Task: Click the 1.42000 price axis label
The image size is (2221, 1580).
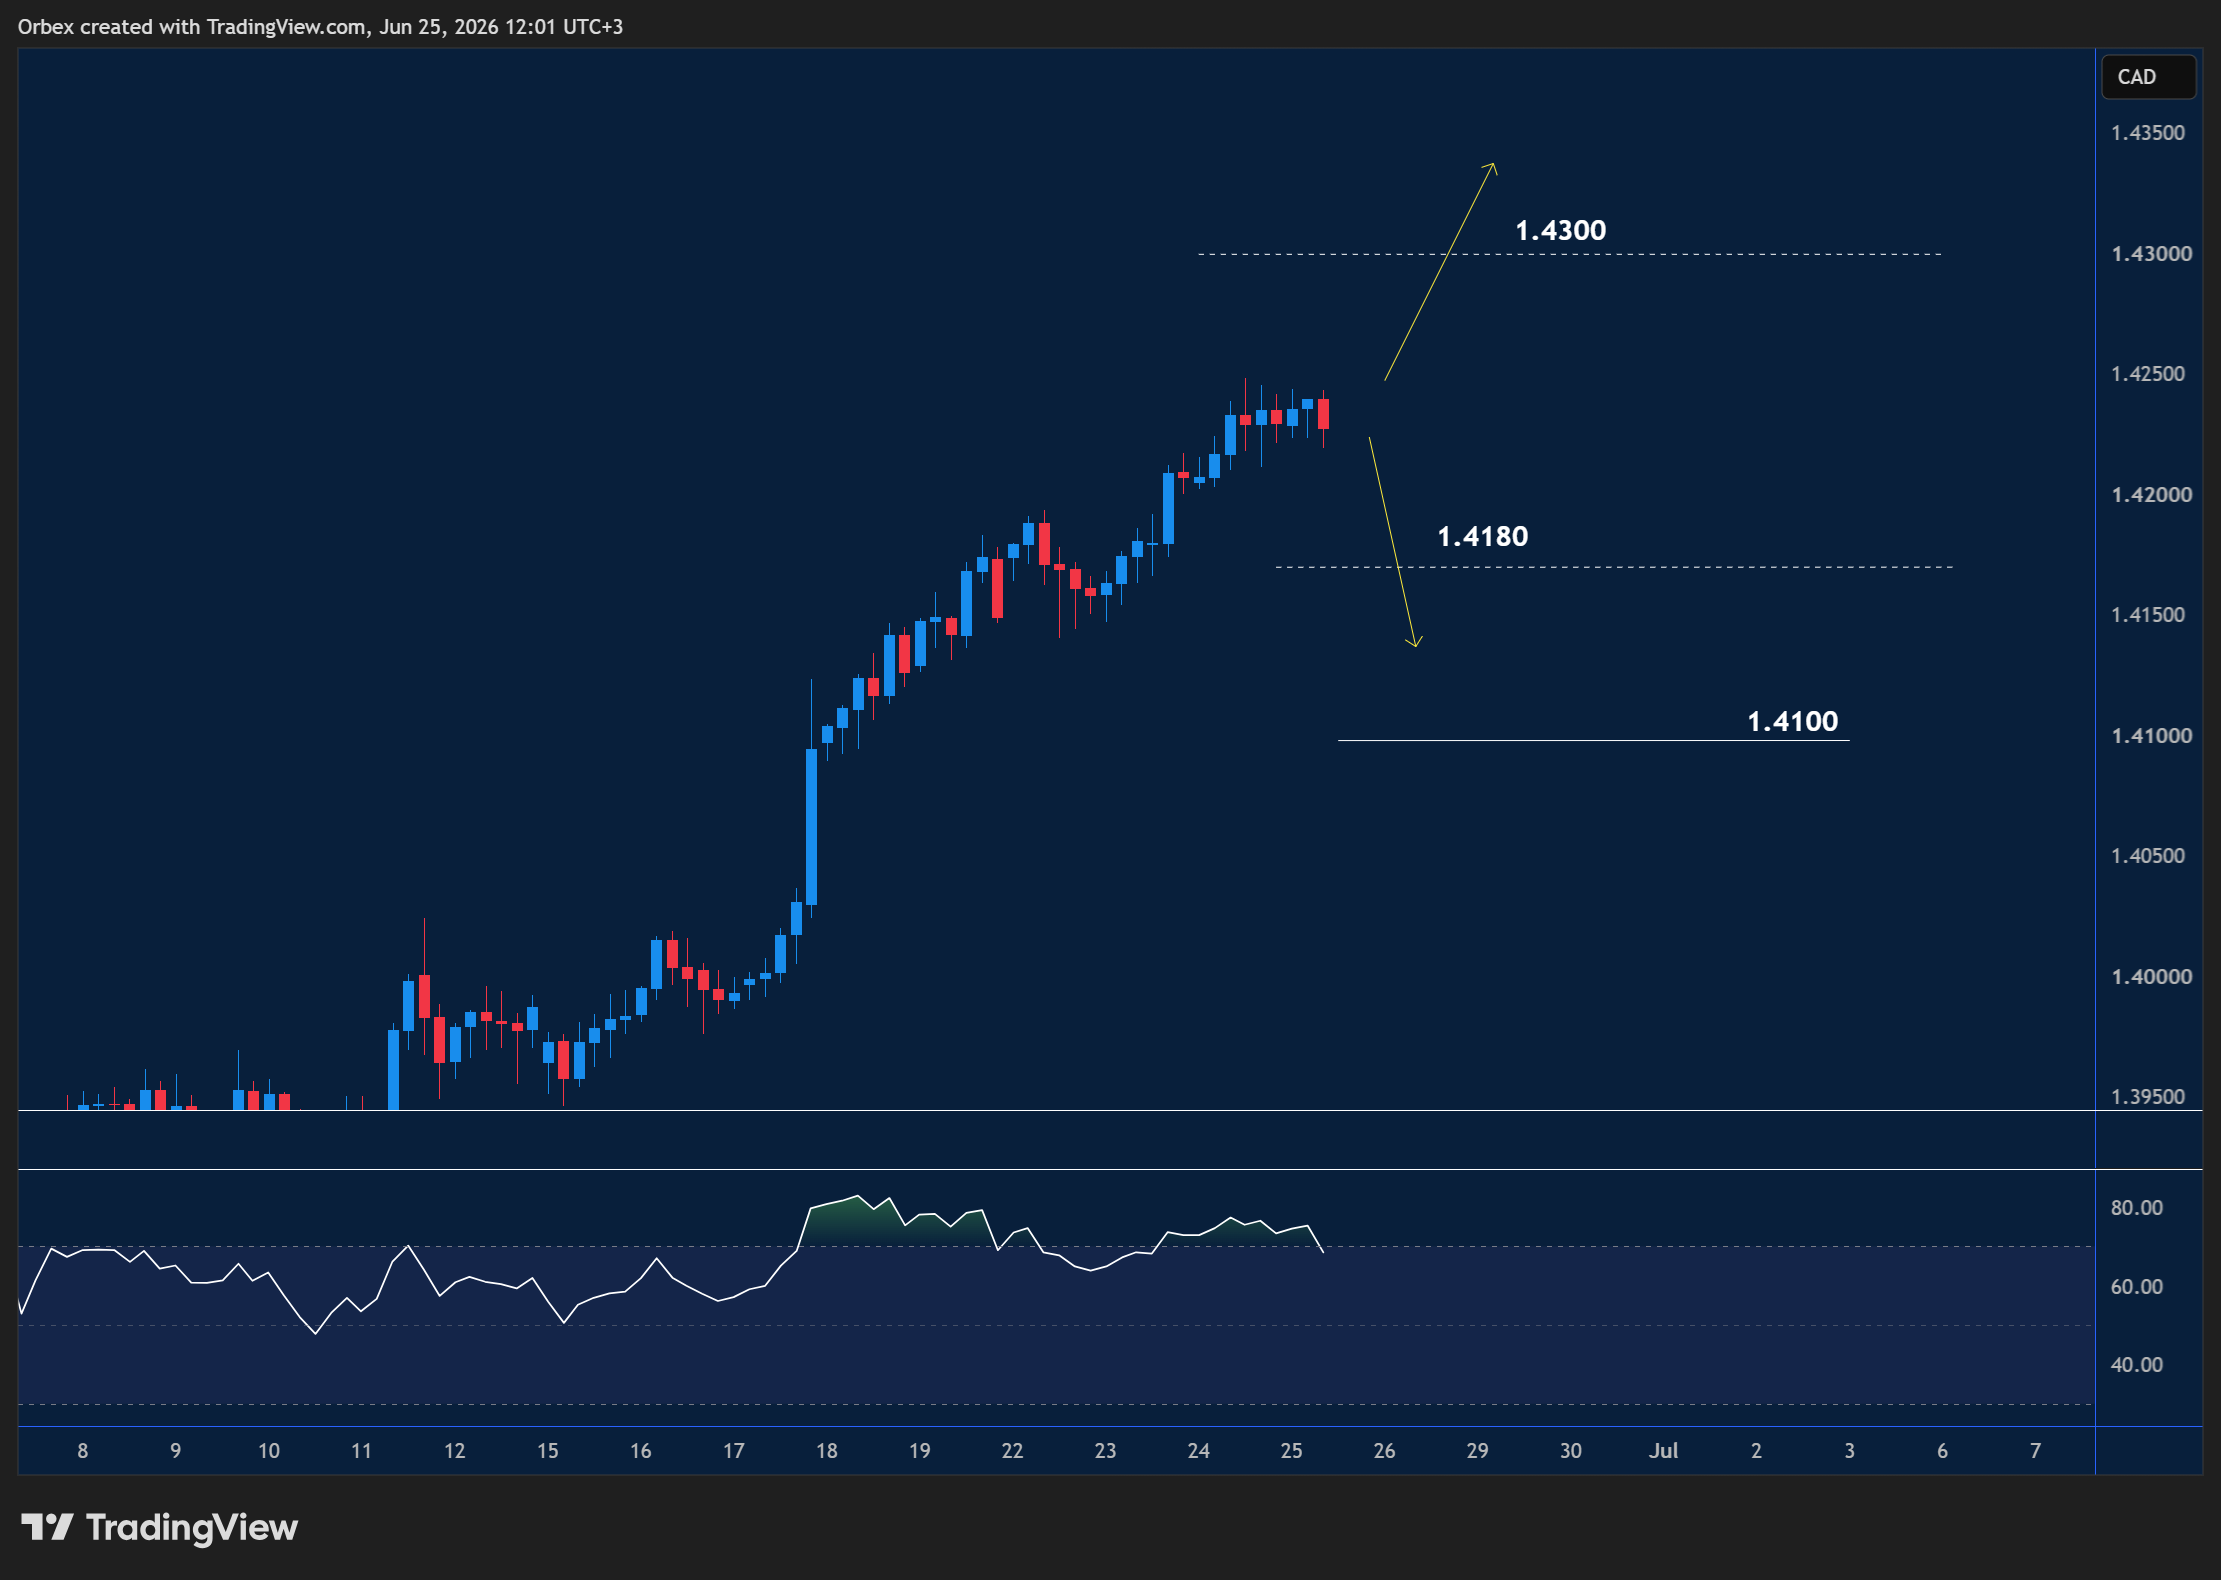Action: [2151, 495]
